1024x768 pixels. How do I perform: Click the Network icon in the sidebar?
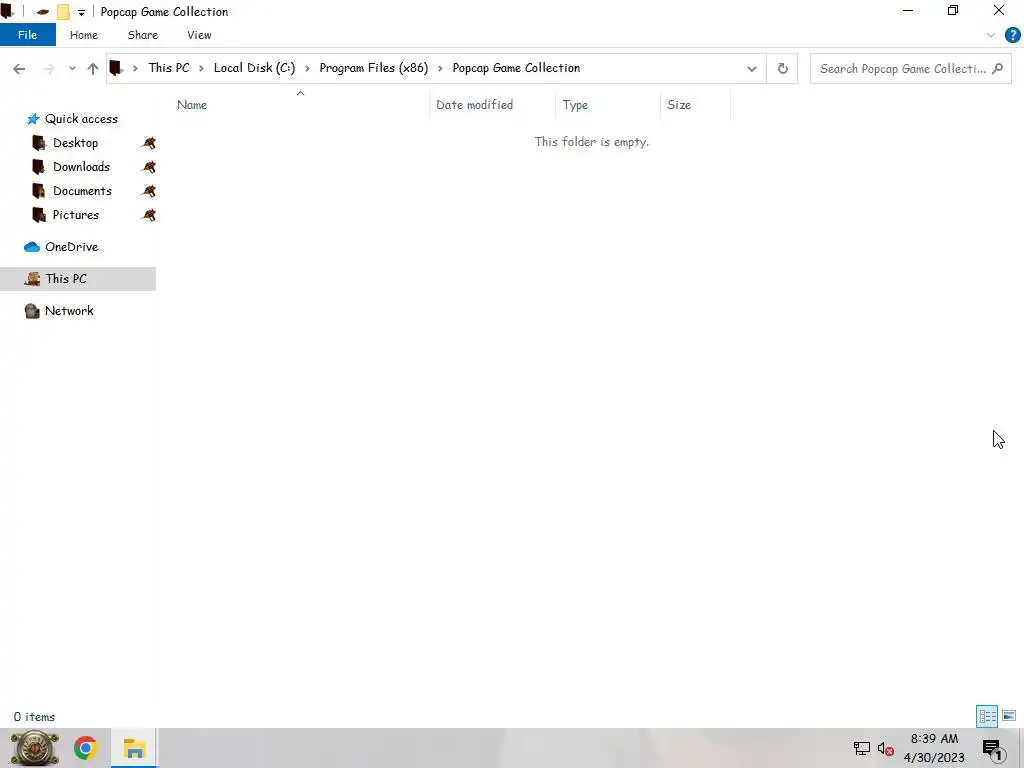(32, 311)
